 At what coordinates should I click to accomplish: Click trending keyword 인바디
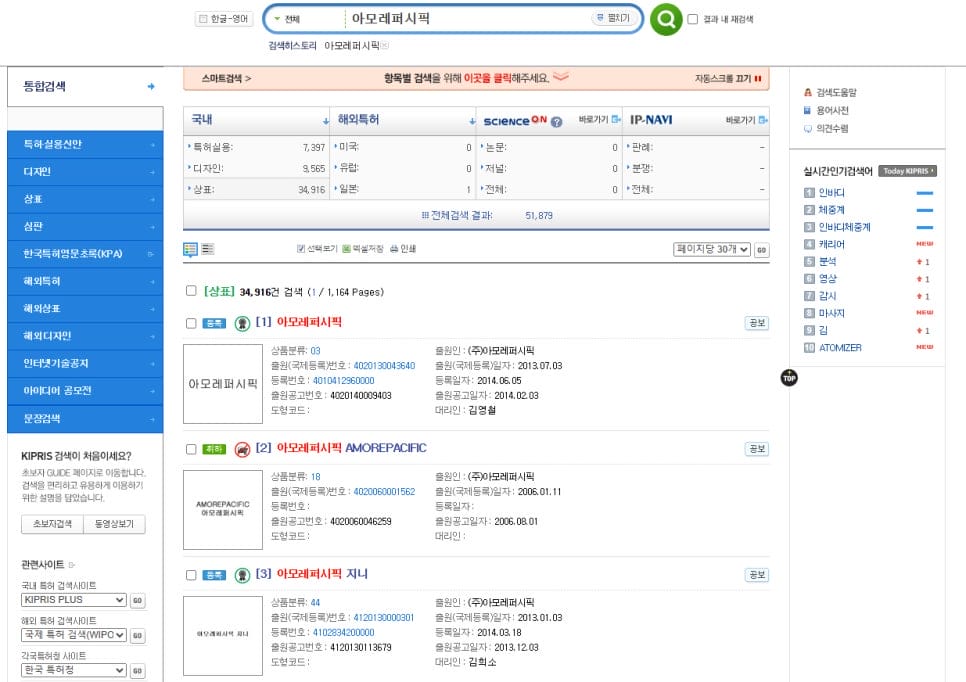tap(832, 193)
